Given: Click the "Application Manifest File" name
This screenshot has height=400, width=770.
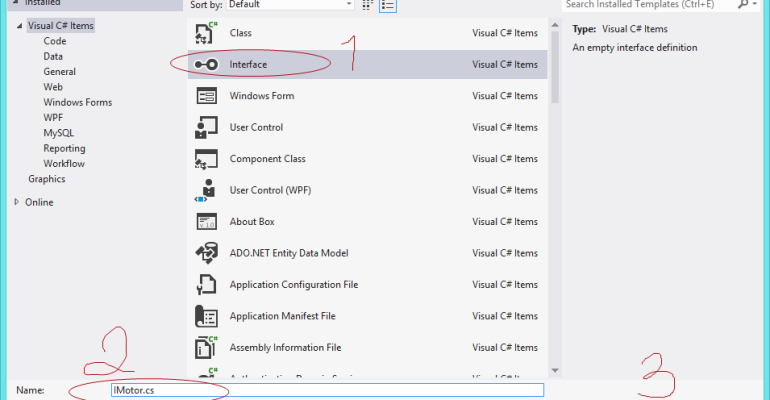Looking at the screenshot, I should click(282, 316).
